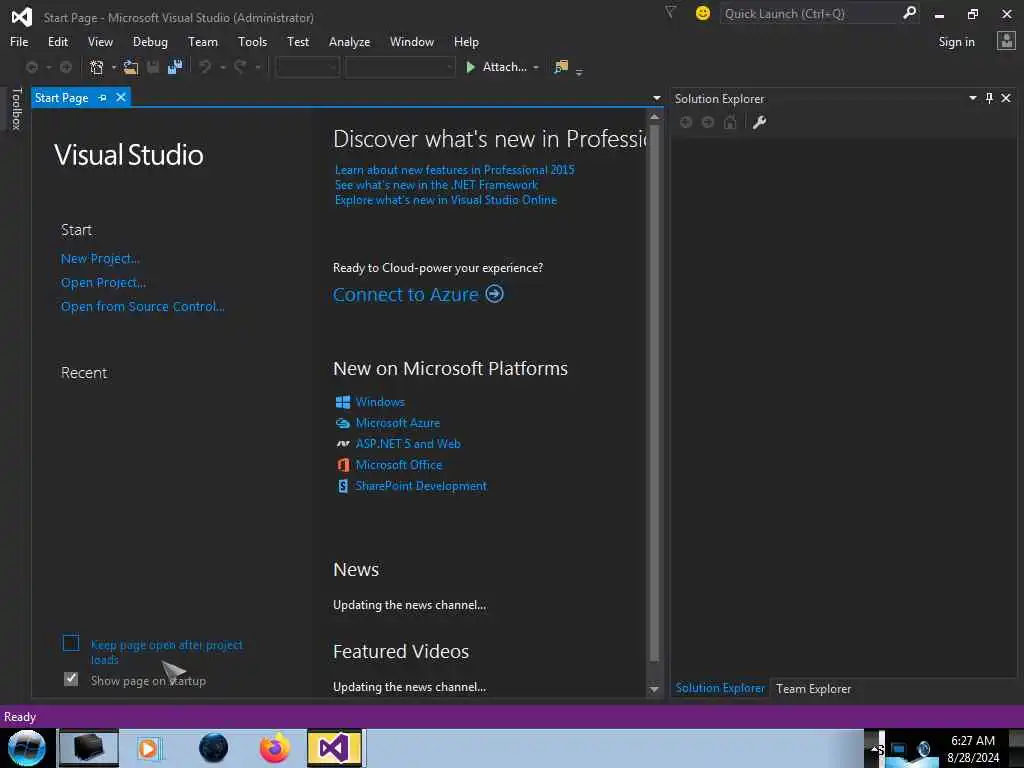Open the Tools menu
This screenshot has height=768, width=1024.
[x=252, y=42]
